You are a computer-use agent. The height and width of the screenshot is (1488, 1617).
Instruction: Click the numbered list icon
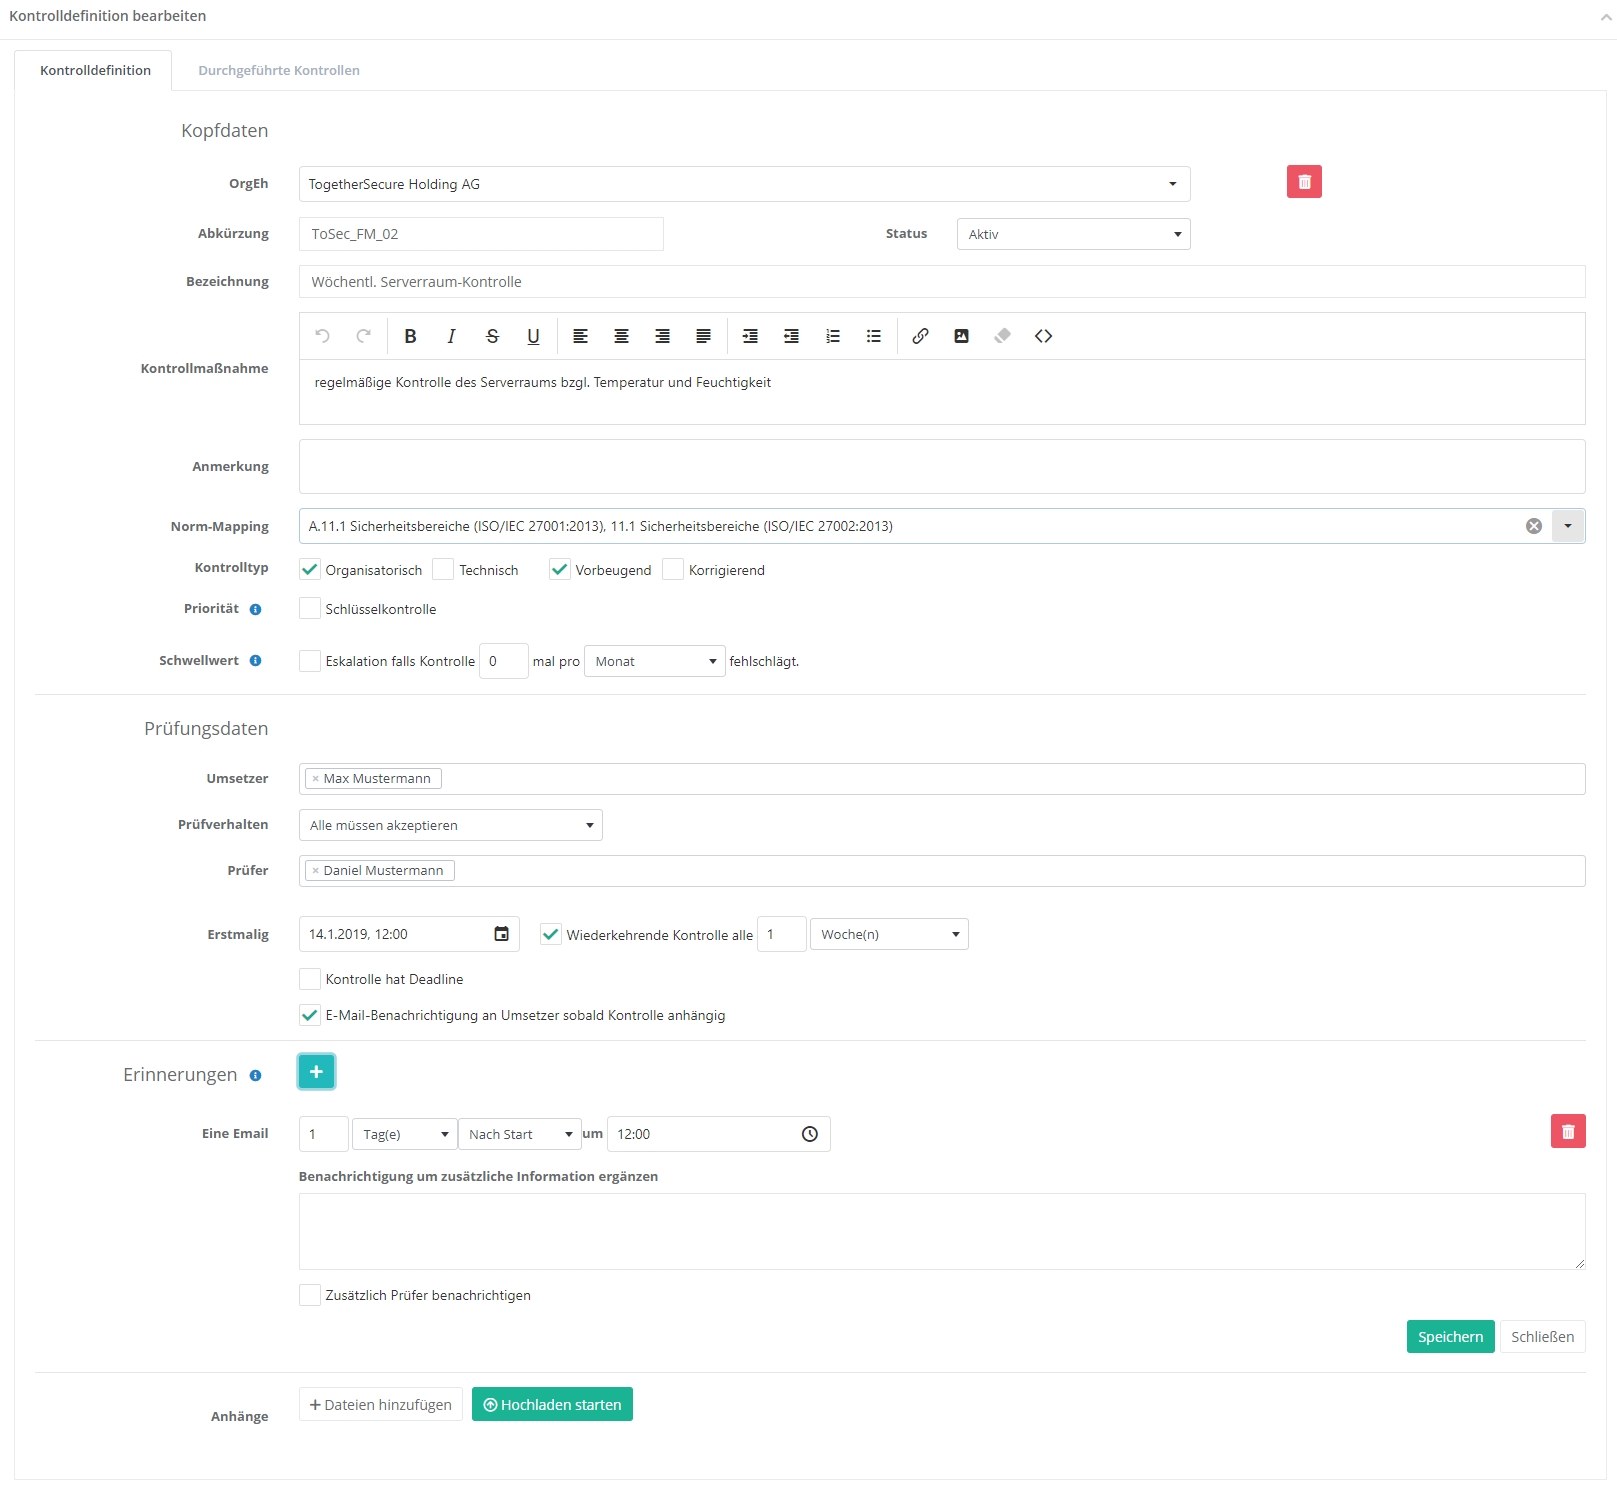point(832,336)
